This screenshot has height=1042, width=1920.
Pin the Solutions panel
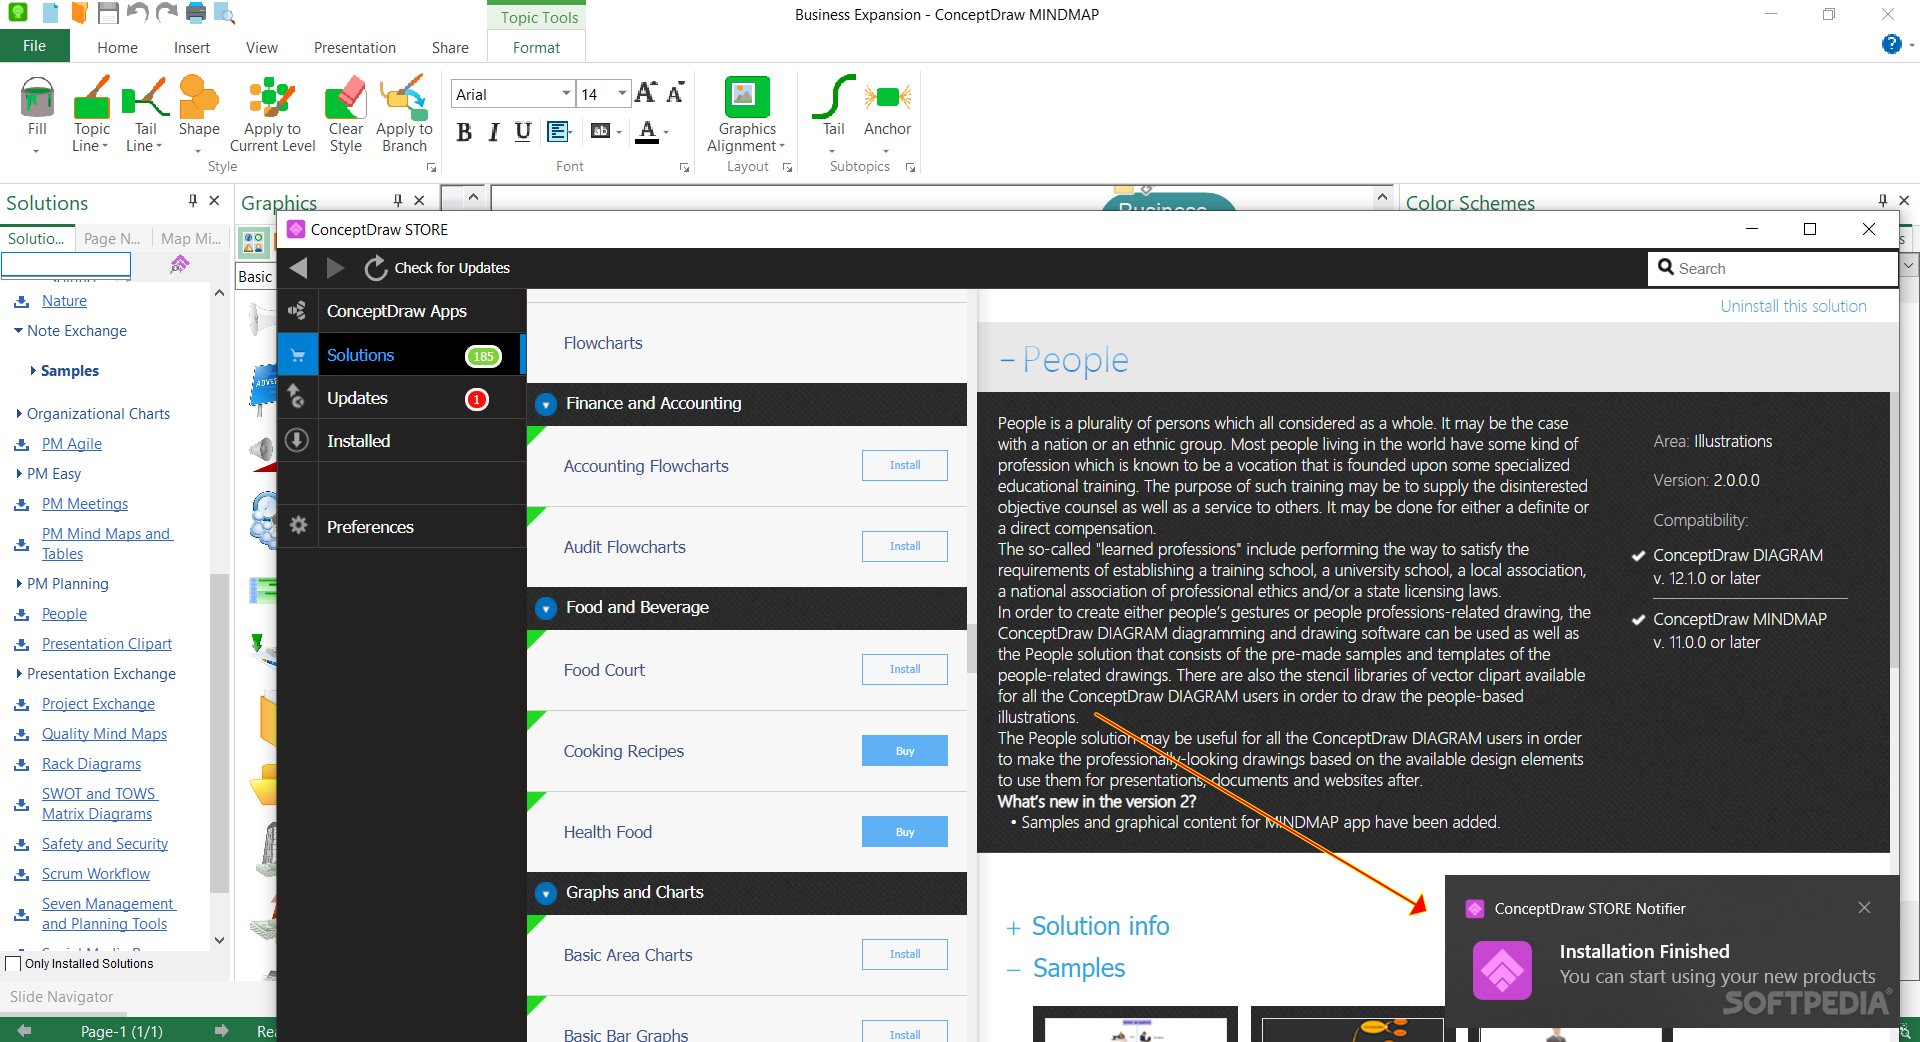(x=193, y=201)
